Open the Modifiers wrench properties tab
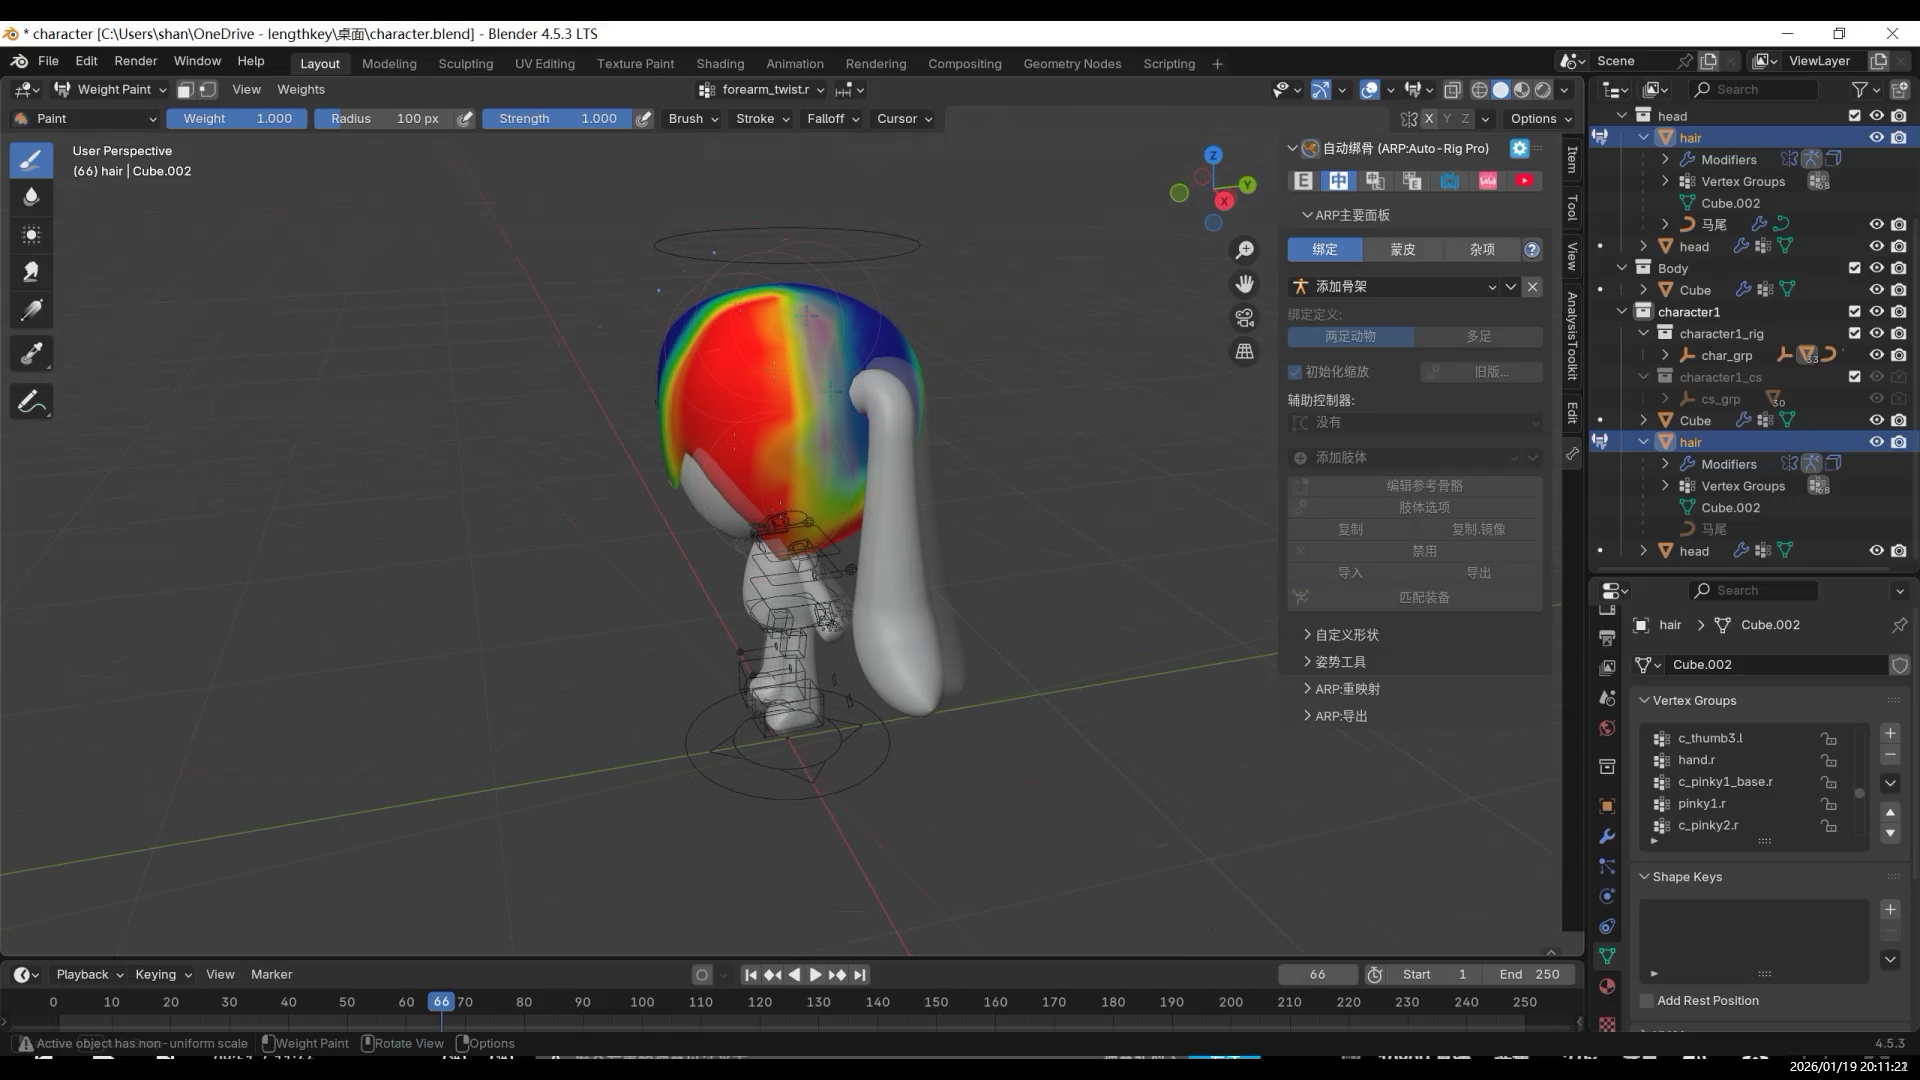Screen dimensions: 1920x1080 pos(1607,836)
